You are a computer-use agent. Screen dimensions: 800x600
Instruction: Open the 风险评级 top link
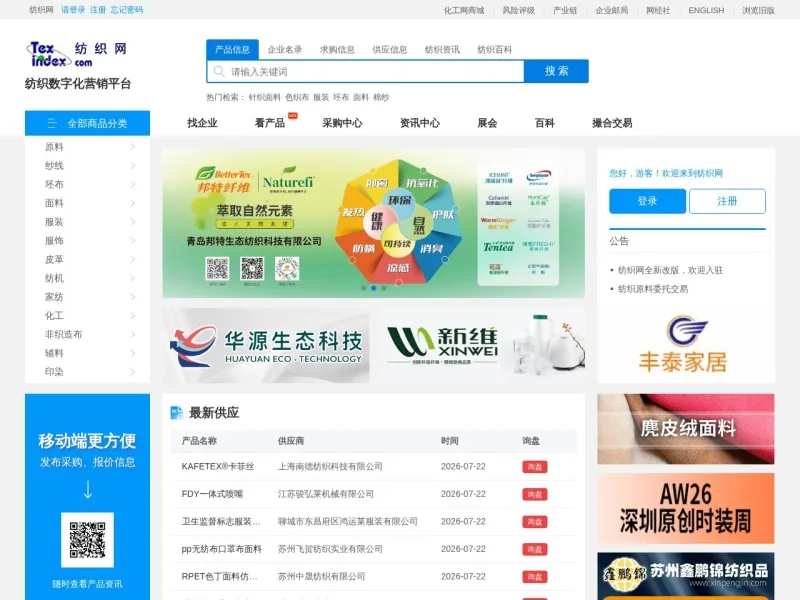(519, 10)
